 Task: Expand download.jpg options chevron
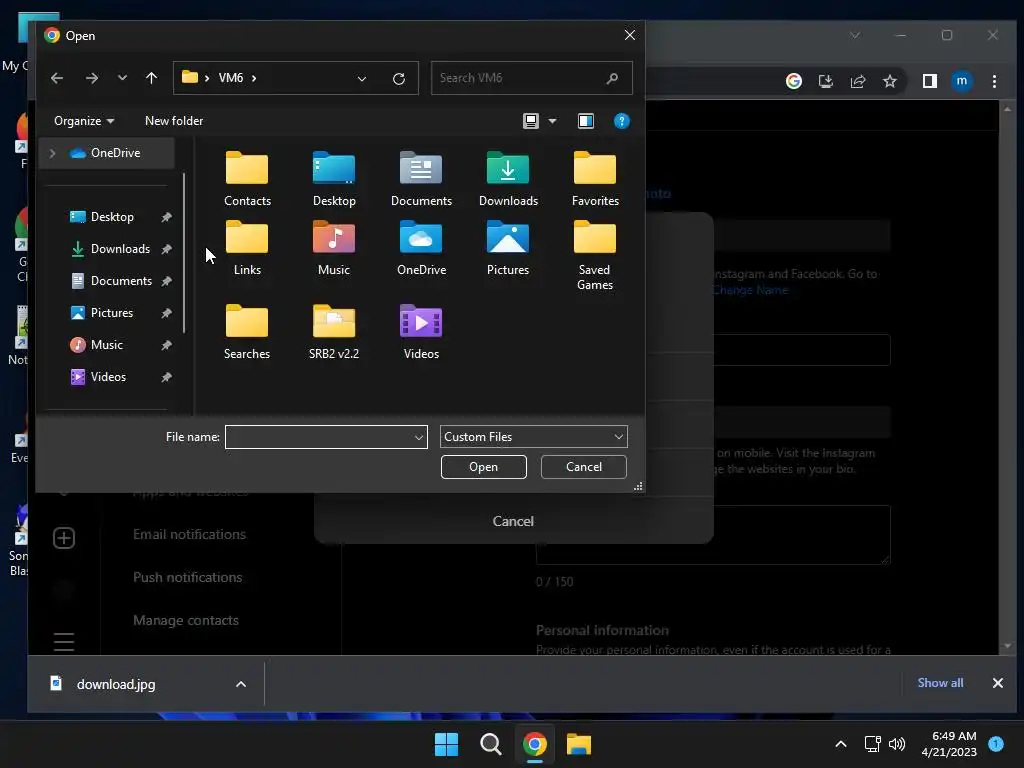coord(241,684)
